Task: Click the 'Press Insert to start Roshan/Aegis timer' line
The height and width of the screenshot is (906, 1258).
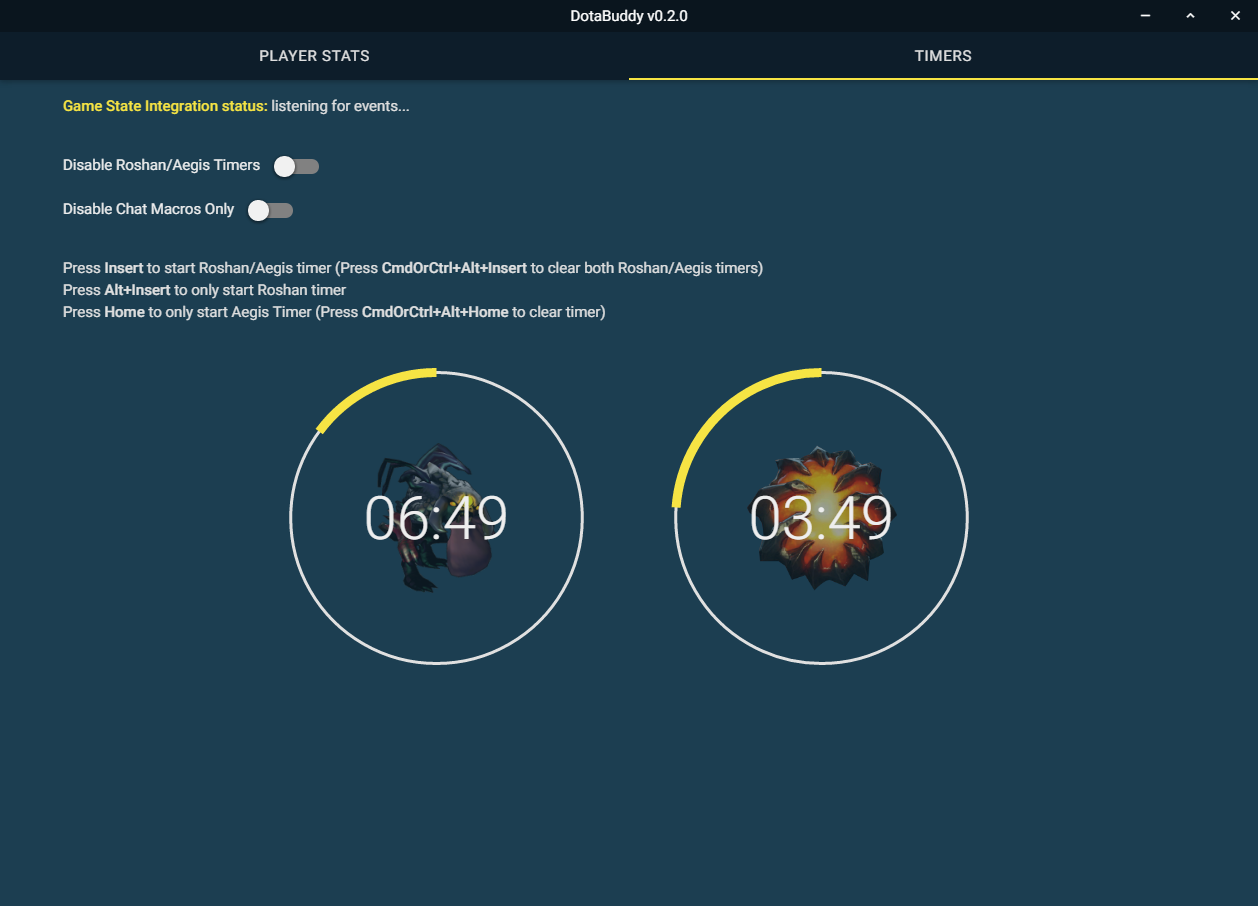Action: 413,268
